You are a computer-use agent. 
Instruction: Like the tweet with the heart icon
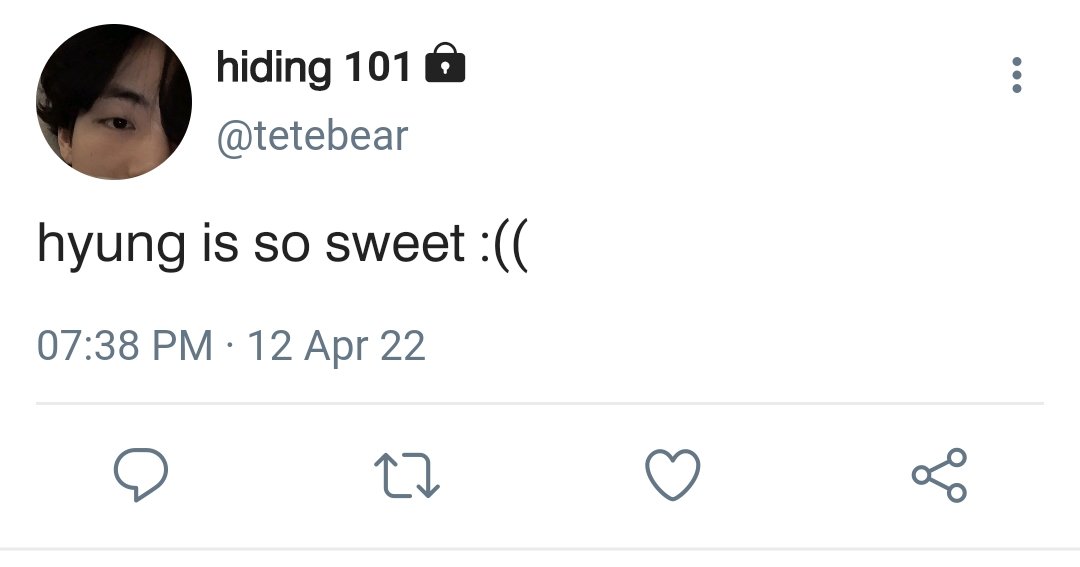pyautogui.click(x=672, y=475)
